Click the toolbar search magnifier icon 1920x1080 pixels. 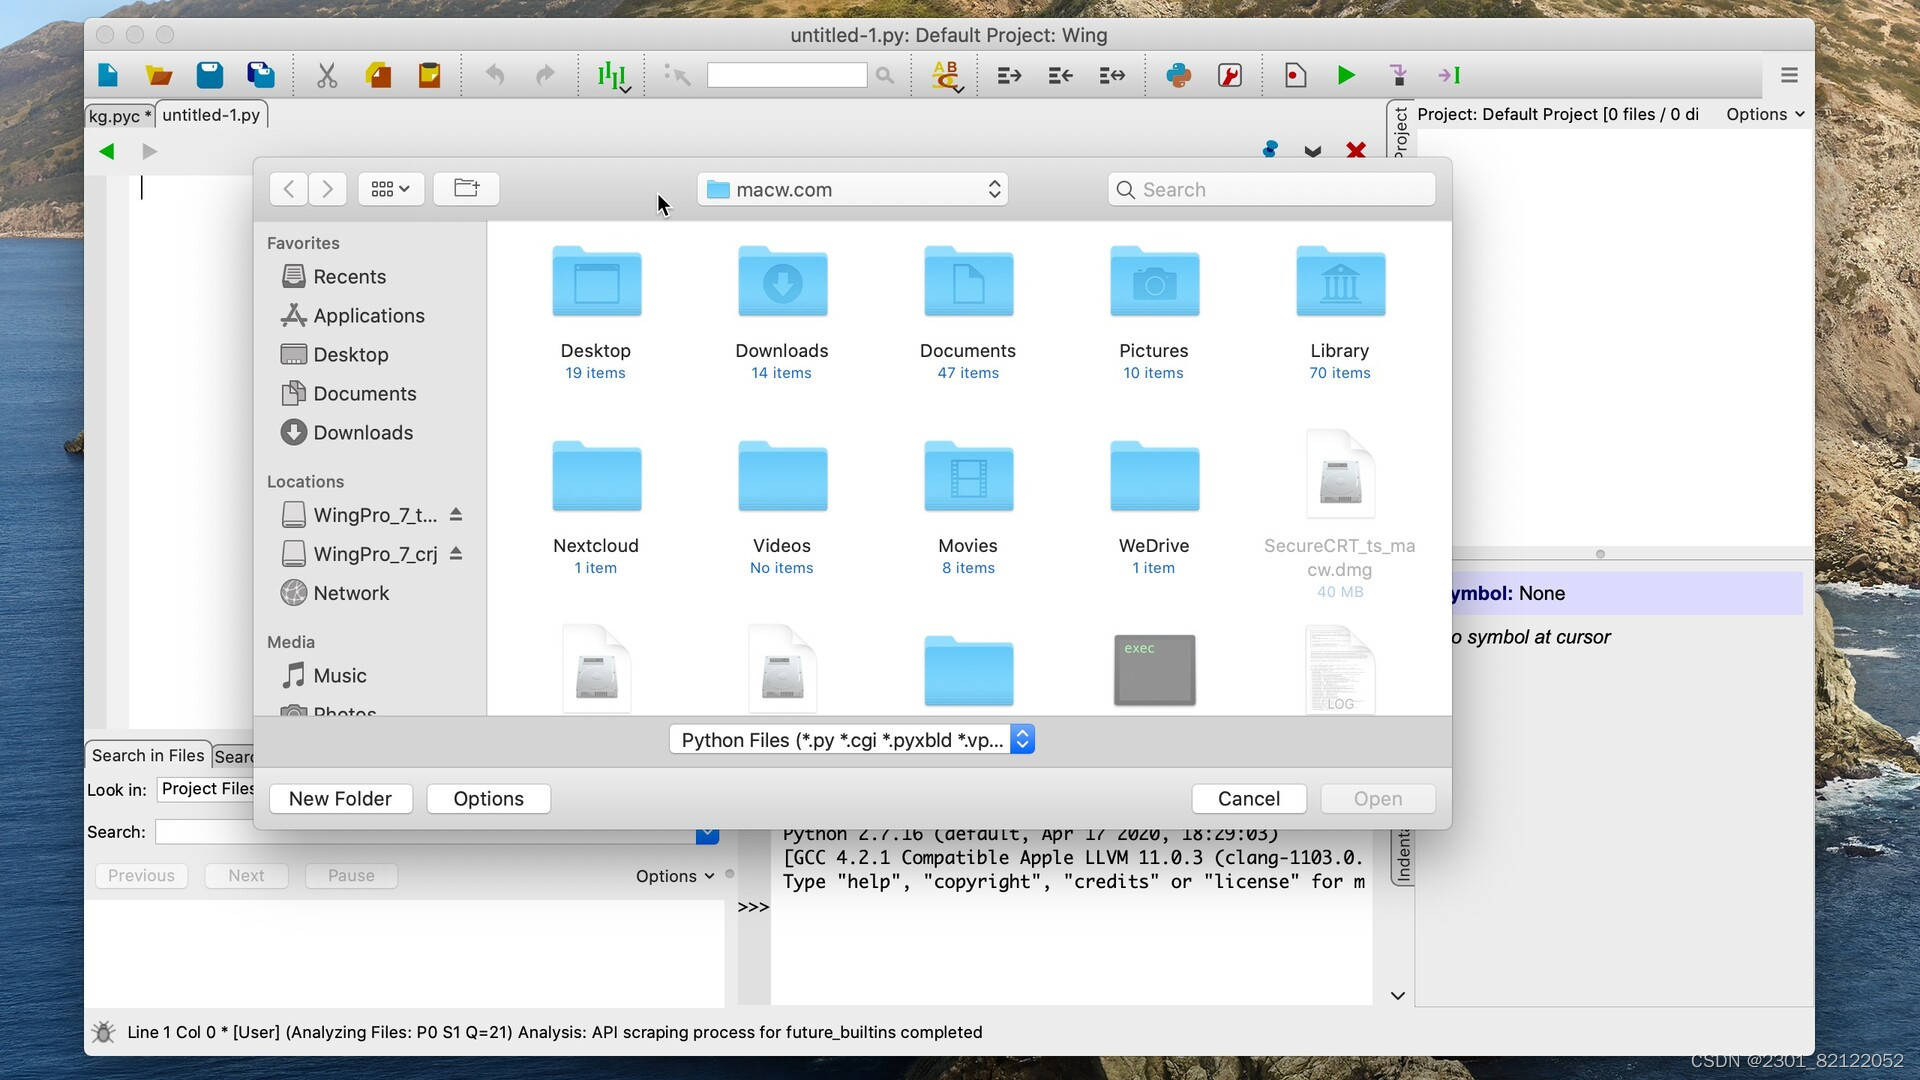coord(885,75)
